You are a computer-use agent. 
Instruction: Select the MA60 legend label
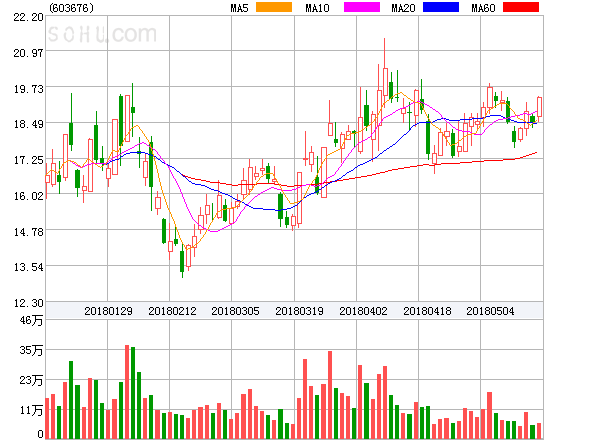tap(483, 8)
